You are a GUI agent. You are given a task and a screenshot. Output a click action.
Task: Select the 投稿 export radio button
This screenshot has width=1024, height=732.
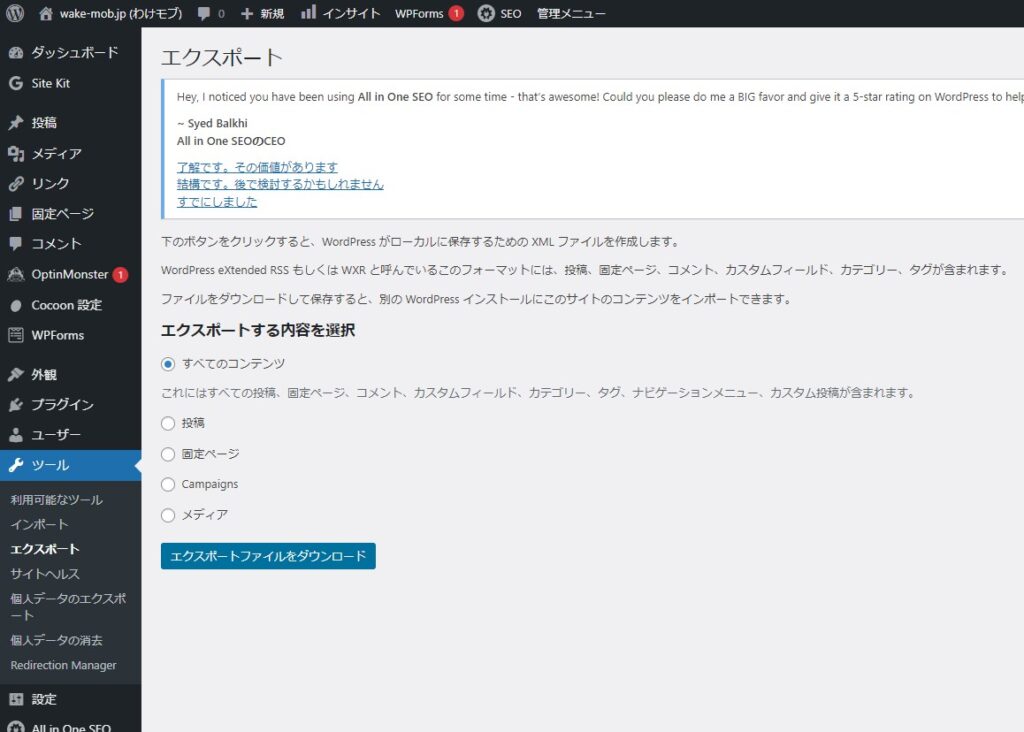168,423
